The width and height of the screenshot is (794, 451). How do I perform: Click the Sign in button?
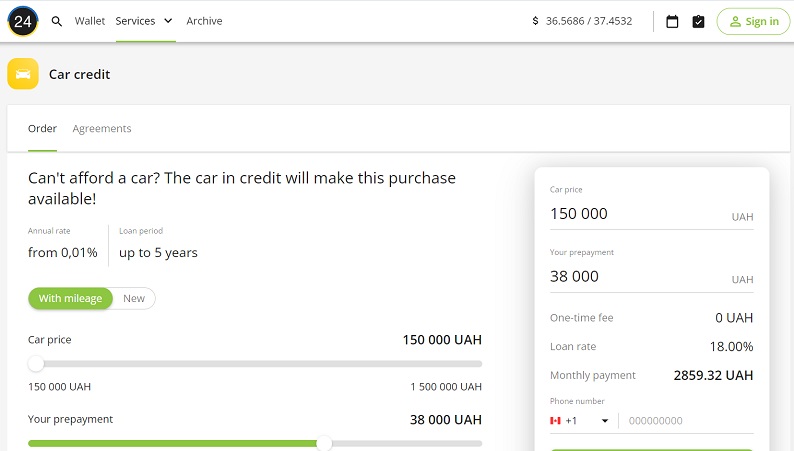tap(753, 21)
